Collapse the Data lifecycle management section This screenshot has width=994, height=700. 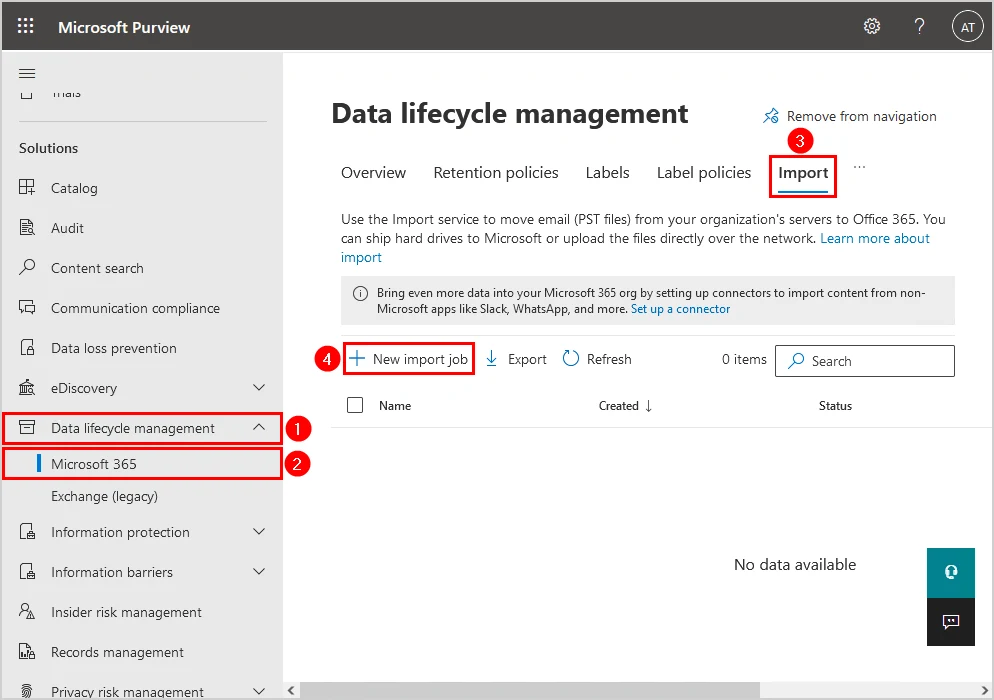point(259,427)
